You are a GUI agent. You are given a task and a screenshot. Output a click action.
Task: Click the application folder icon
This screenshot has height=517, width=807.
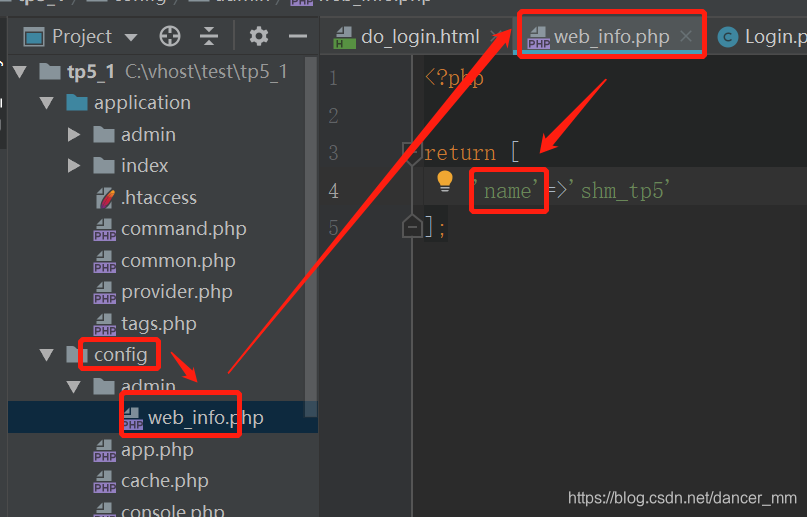pos(77,102)
